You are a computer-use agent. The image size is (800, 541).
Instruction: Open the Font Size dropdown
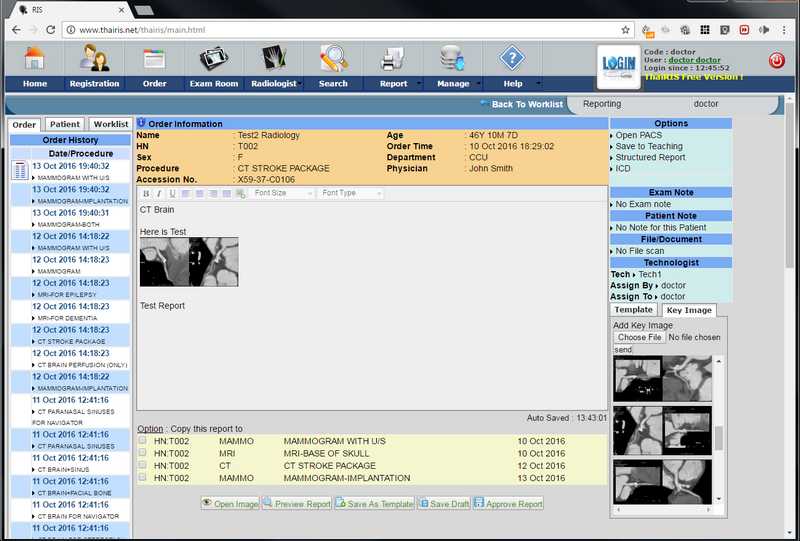[282, 193]
